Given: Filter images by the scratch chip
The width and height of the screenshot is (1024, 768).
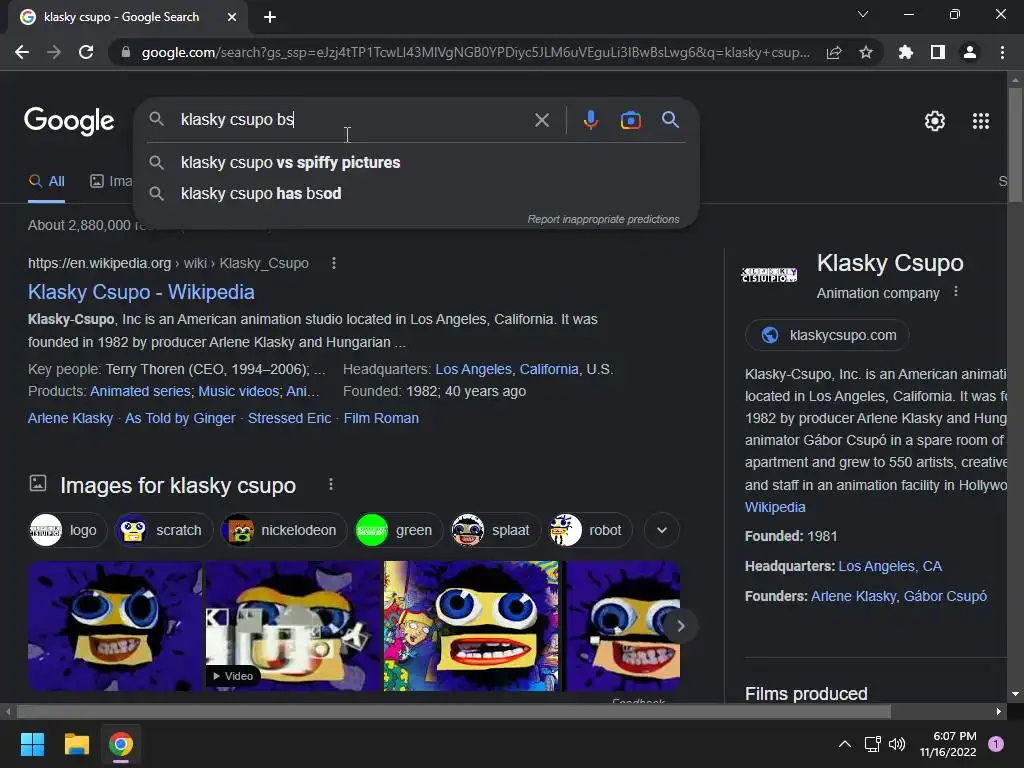Looking at the screenshot, I should [163, 530].
